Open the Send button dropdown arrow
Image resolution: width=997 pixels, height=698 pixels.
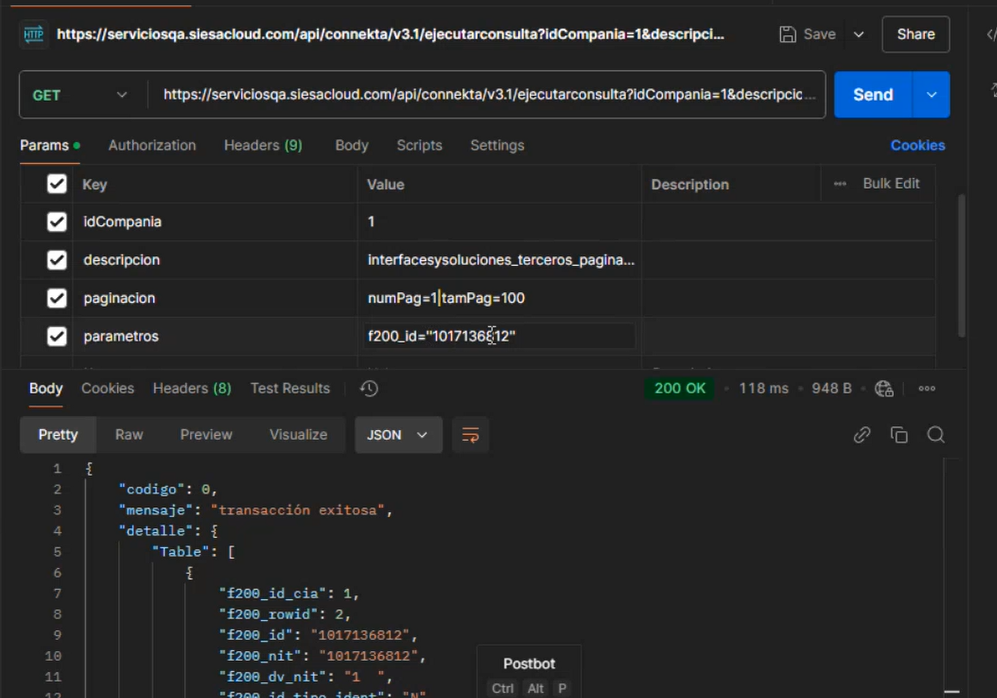932,94
